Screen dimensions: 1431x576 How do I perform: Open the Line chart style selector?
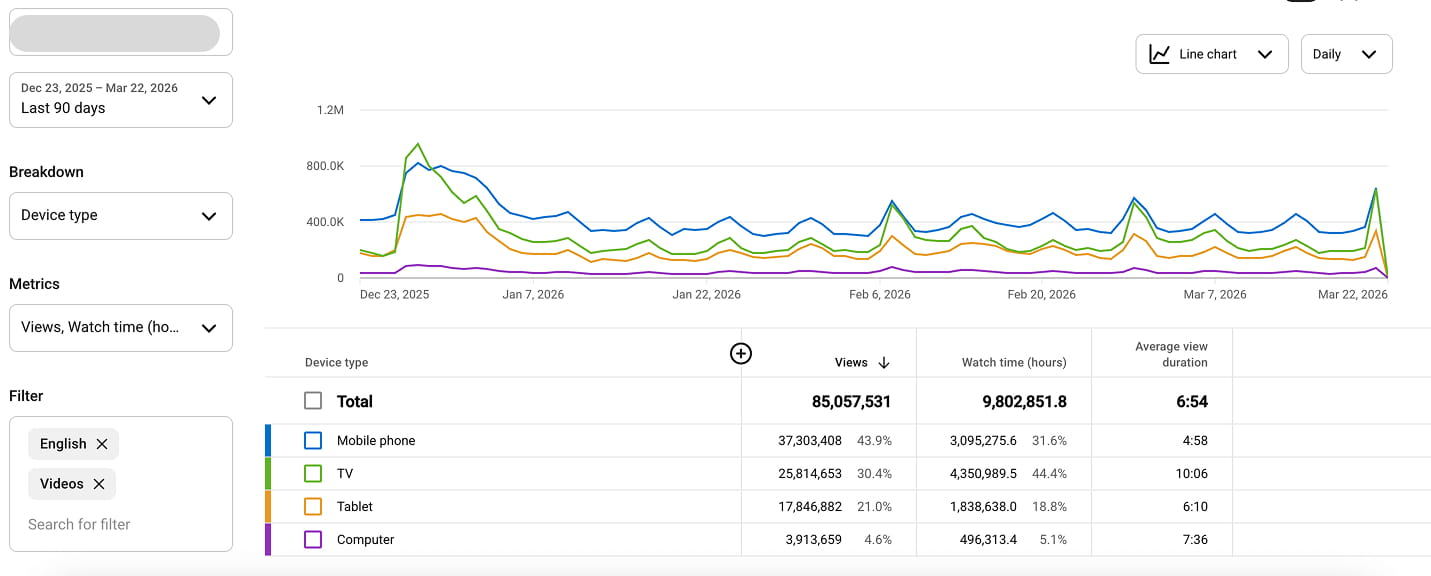(x=1211, y=53)
